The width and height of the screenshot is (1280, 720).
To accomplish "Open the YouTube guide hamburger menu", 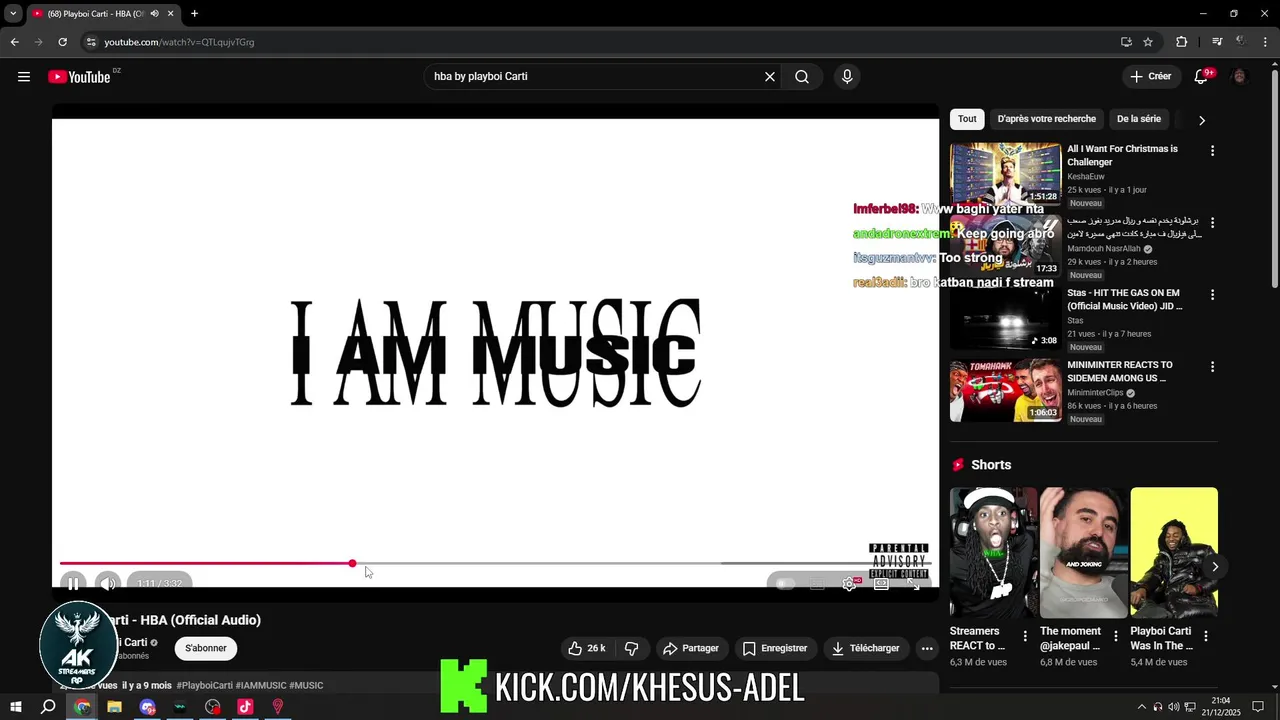I will [x=24, y=77].
